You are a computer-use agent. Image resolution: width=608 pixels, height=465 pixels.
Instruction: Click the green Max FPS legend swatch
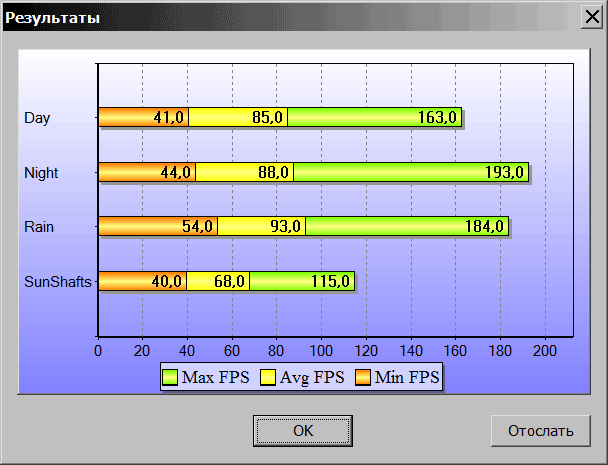point(170,377)
